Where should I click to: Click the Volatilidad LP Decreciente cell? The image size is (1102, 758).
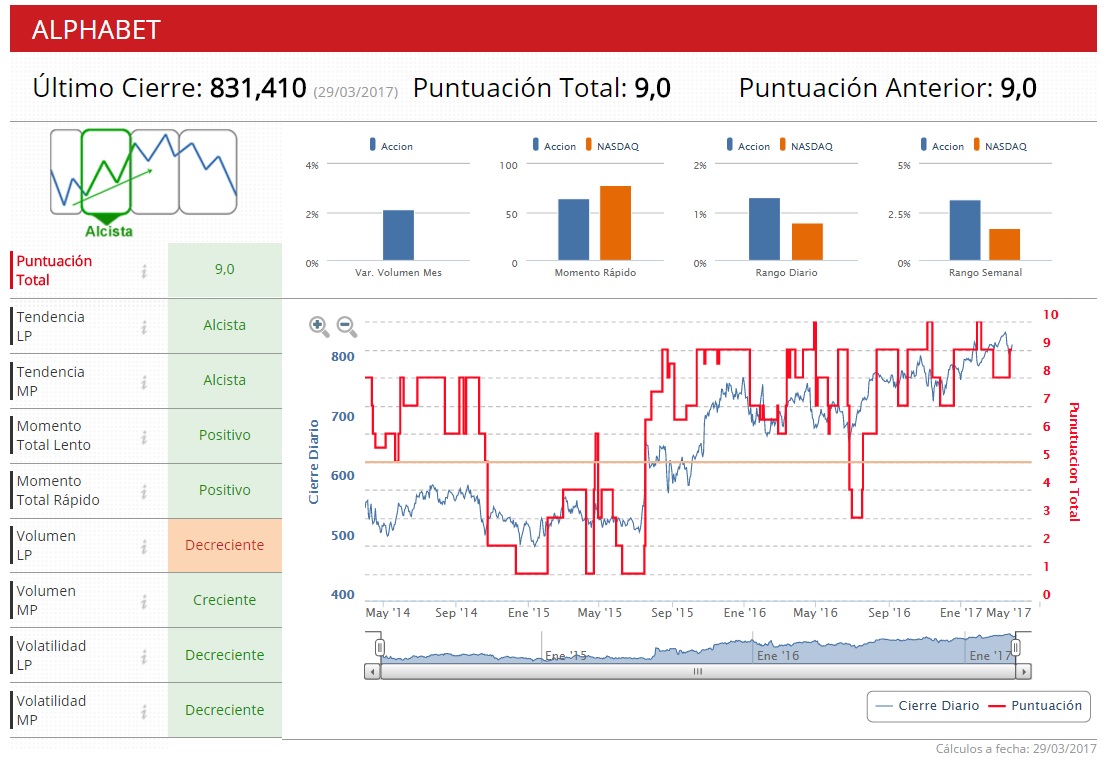225,655
